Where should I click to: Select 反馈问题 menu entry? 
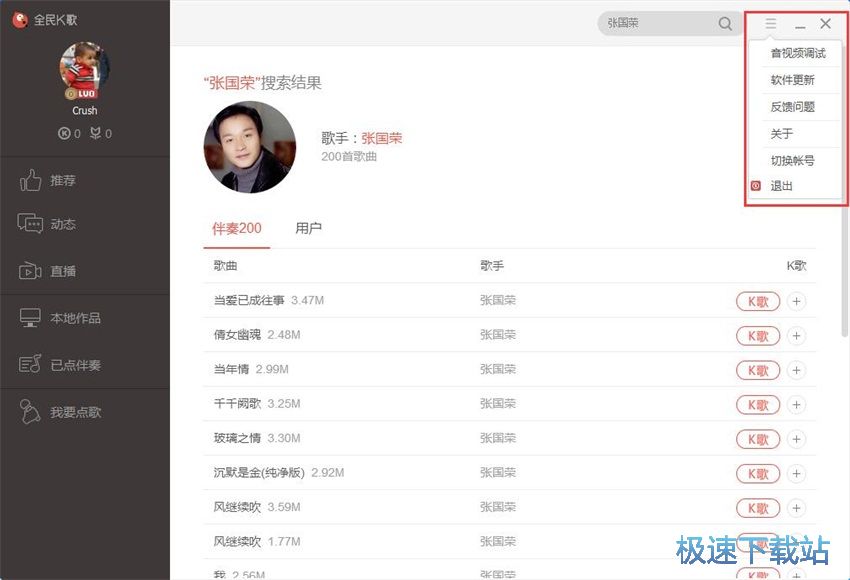(793, 107)
